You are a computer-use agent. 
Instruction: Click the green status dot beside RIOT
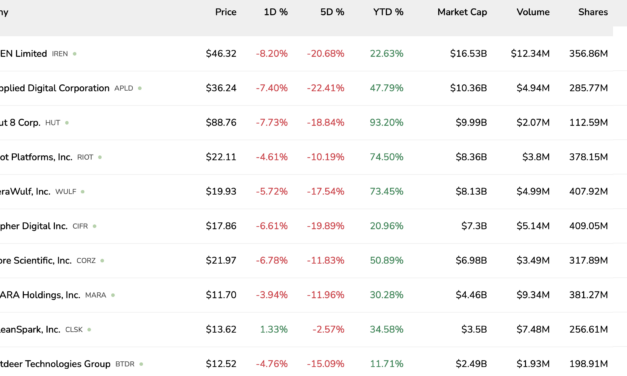(x=100, y=157)
